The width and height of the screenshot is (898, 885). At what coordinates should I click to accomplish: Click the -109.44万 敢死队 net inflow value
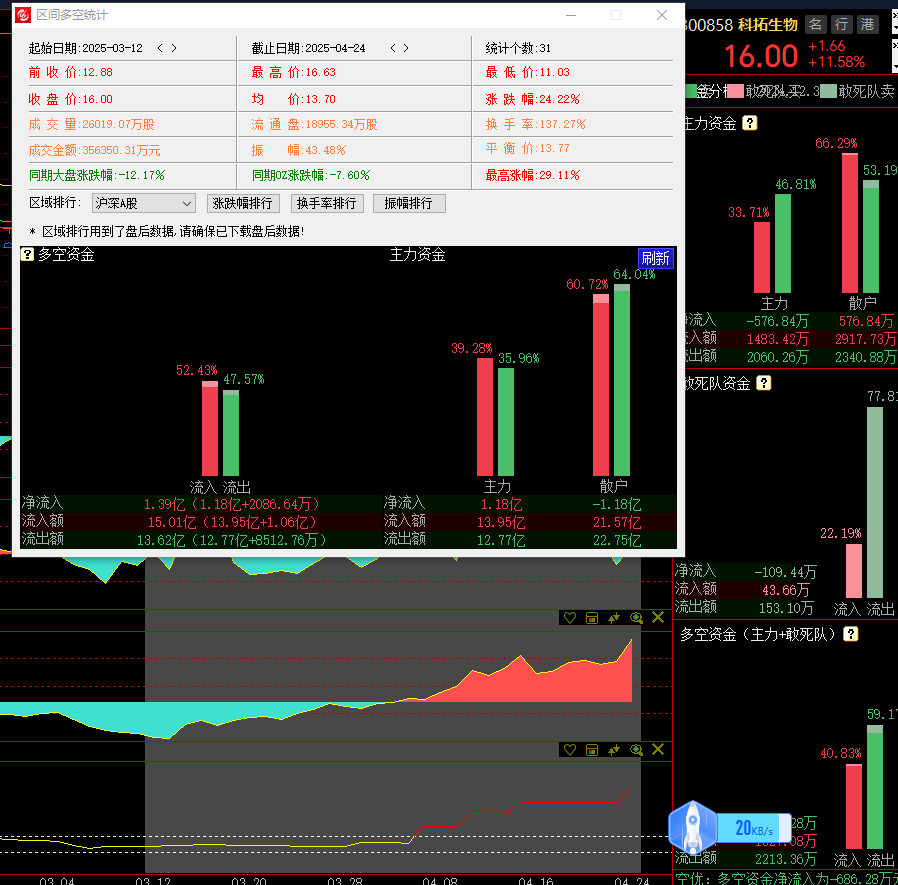tap(785, 572)
